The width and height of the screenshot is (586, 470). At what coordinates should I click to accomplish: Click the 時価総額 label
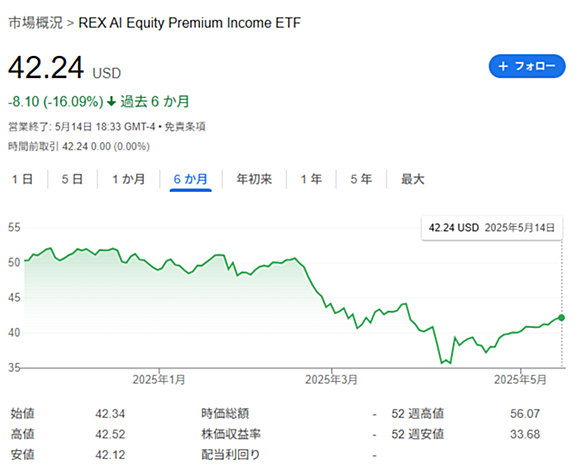pyautogui.click(x=225, y=414)
